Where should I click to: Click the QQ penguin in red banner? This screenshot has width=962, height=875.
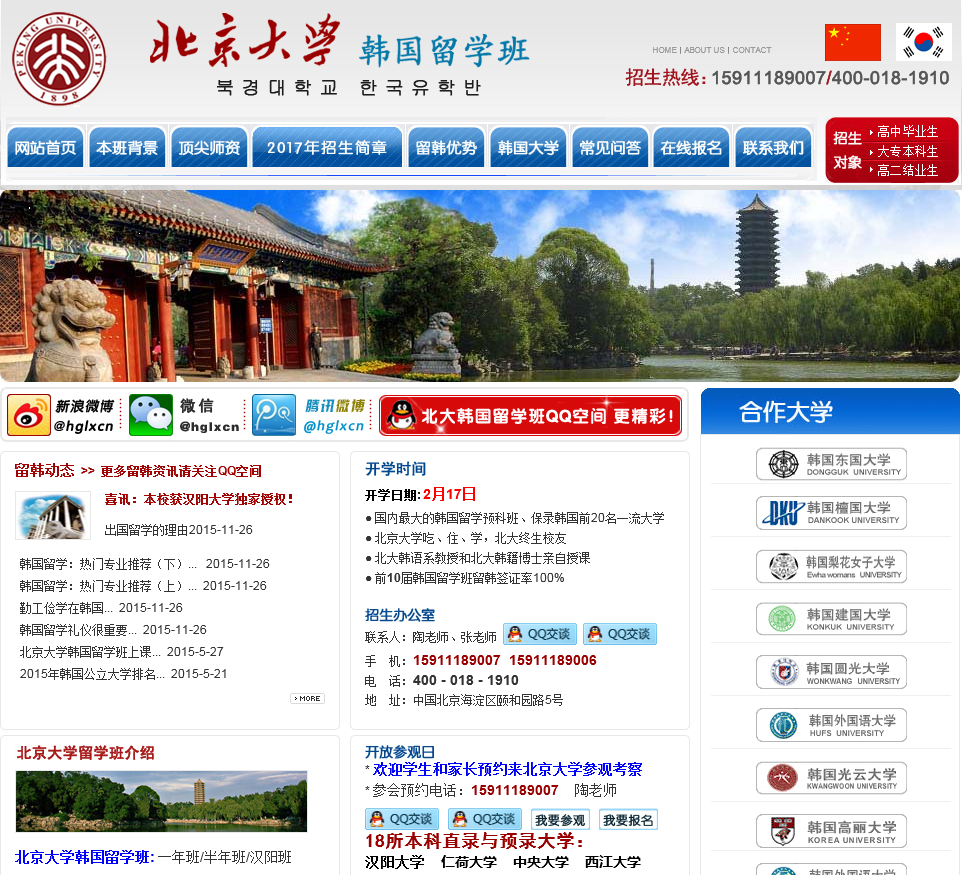tap(402, 416)
